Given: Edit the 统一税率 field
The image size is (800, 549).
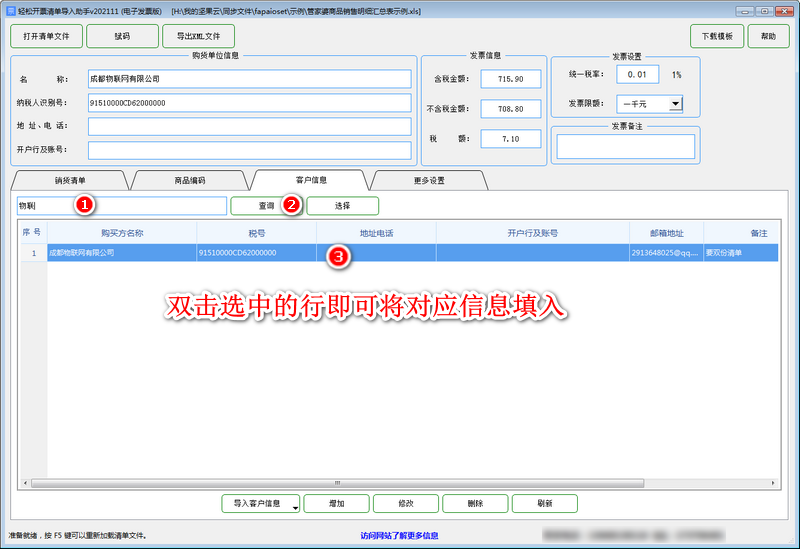Looking at the screenshot, I should pyautogui.click(x=637, y=74).
